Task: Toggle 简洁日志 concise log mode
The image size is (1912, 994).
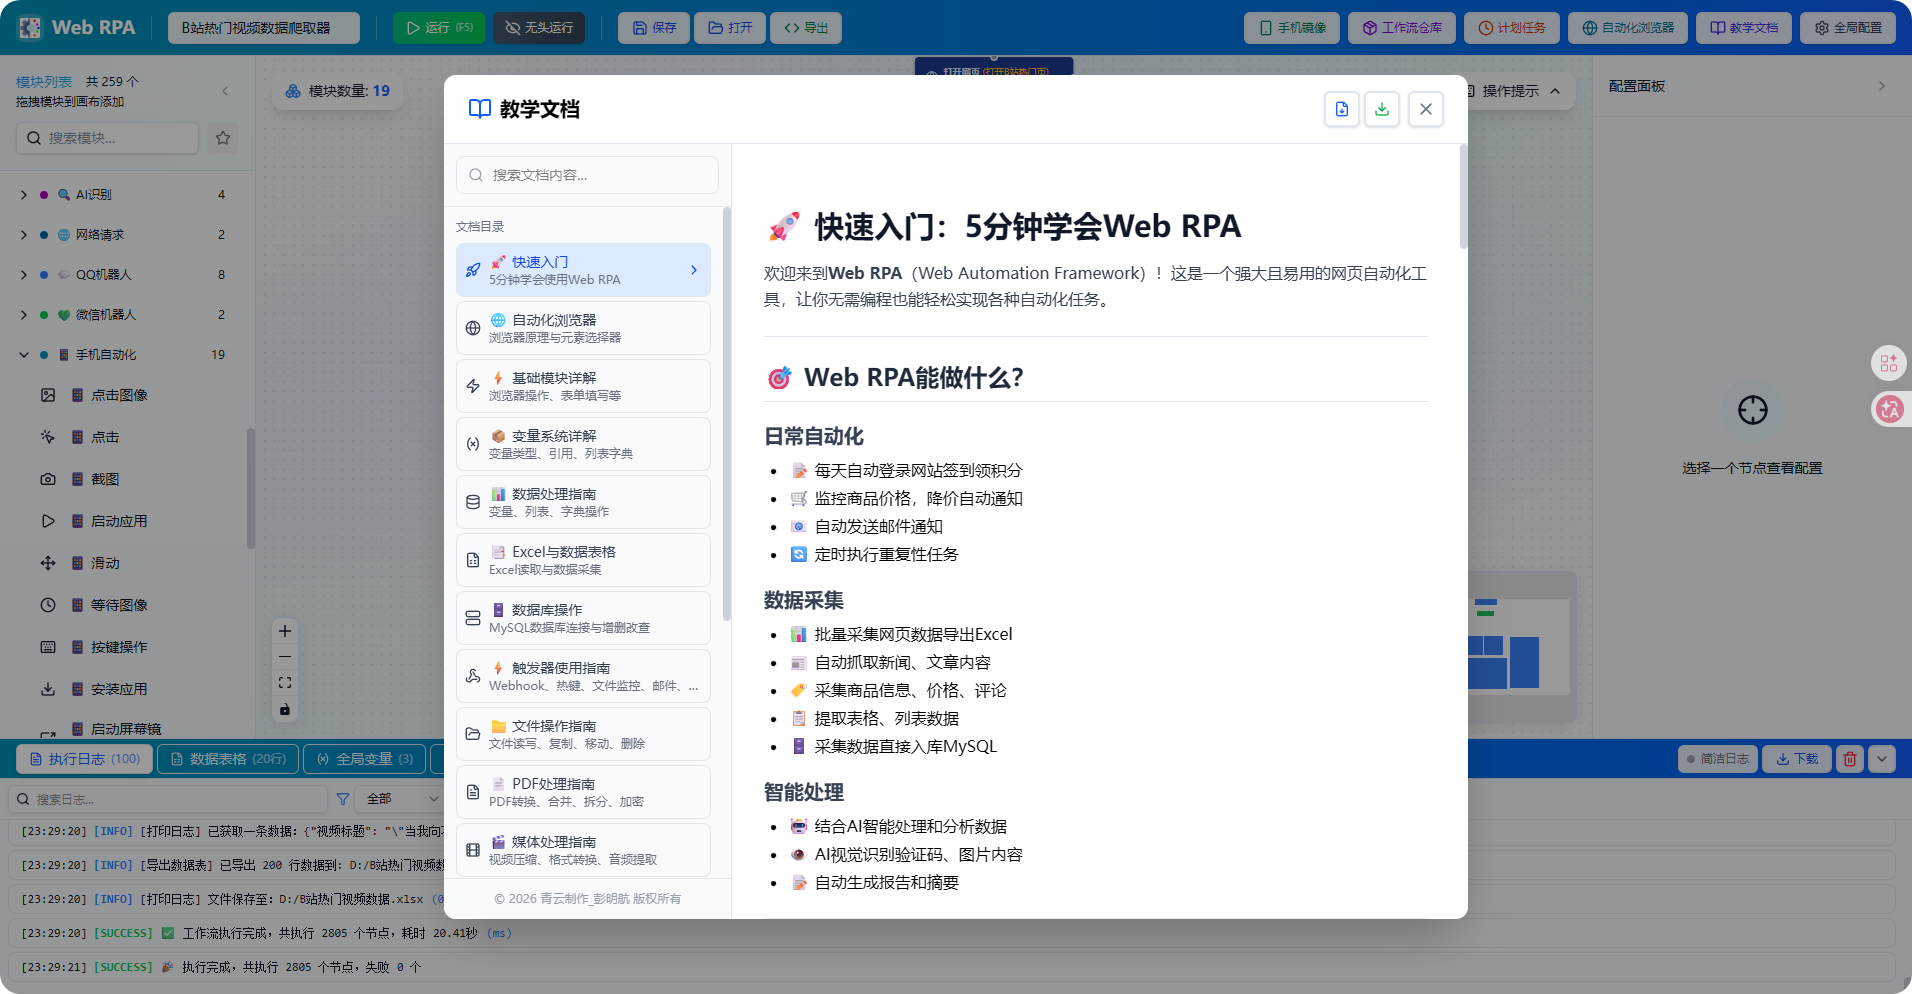Action: click(x=1717, y=759)
